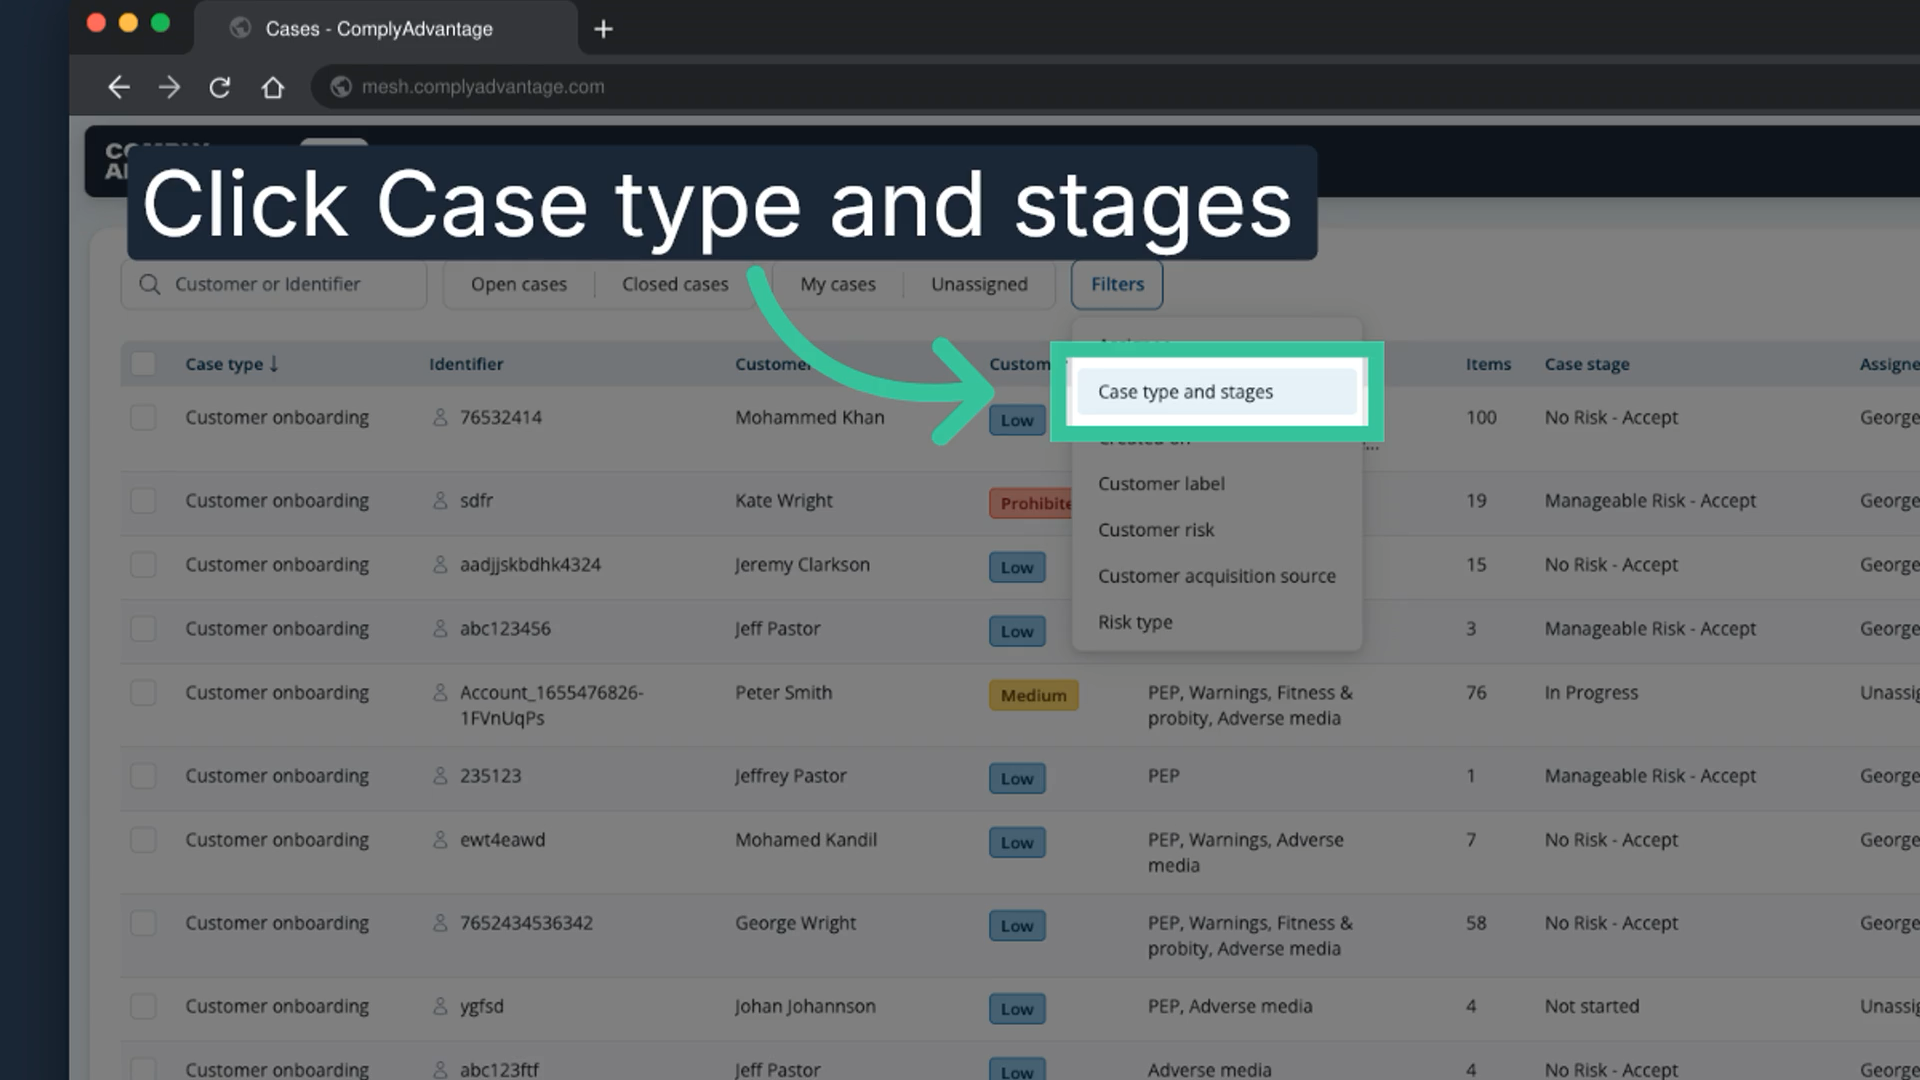The image size is (1920, 1080).
Task: Check the row for George Wright
Action: [x=144, y=922]
